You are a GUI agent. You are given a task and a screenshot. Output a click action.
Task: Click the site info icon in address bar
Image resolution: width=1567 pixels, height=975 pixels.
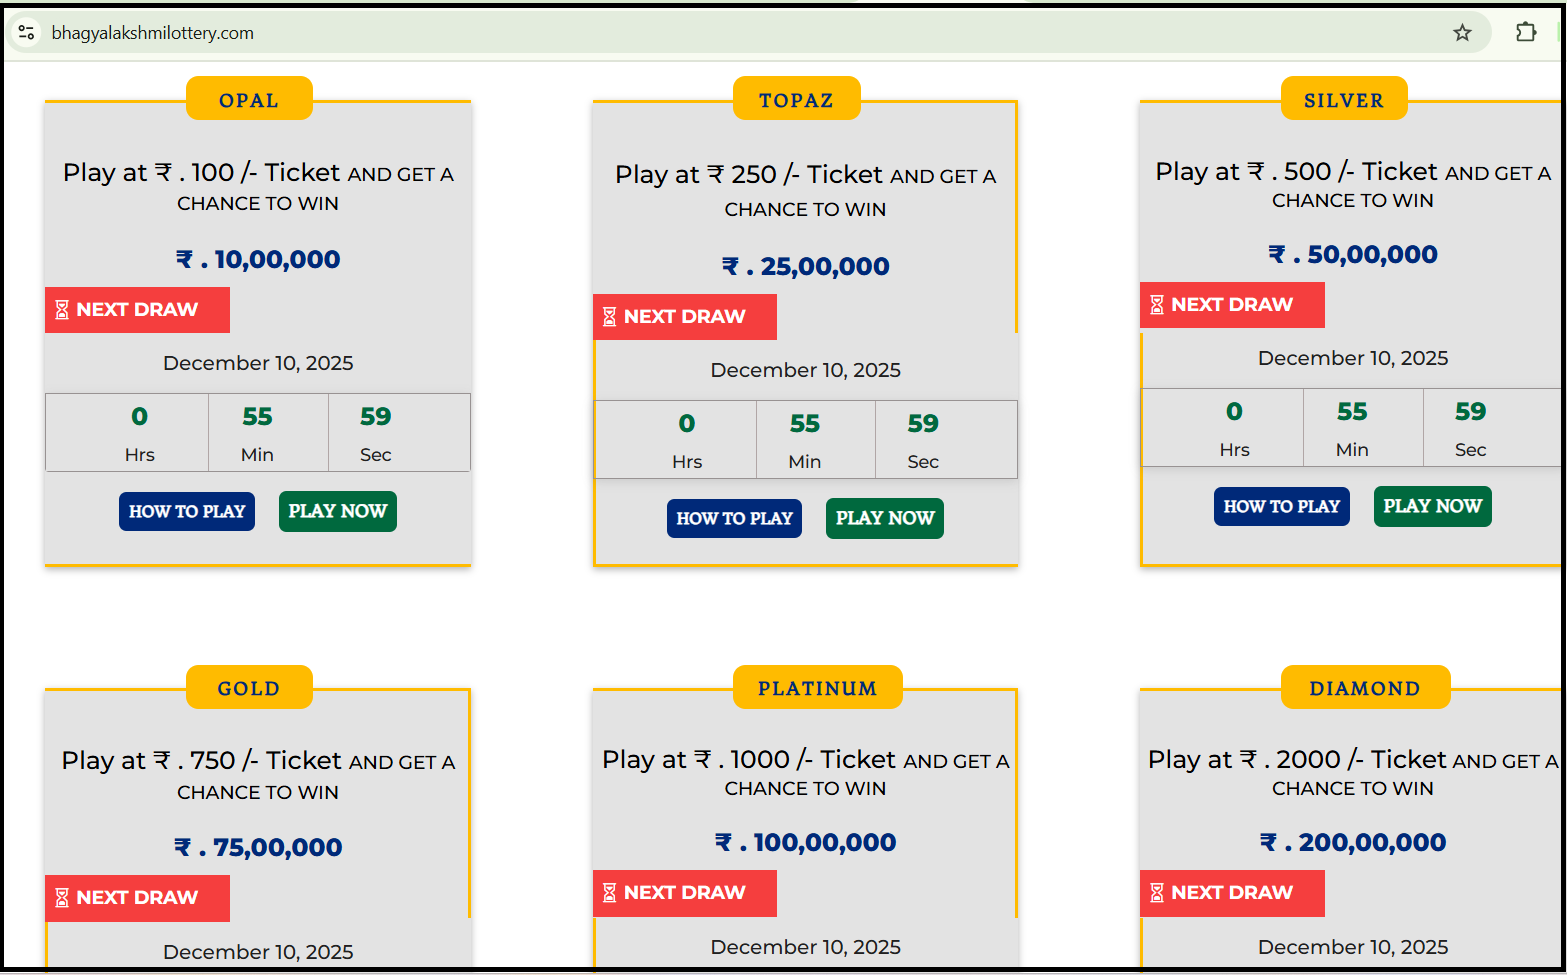coord(27,33)
